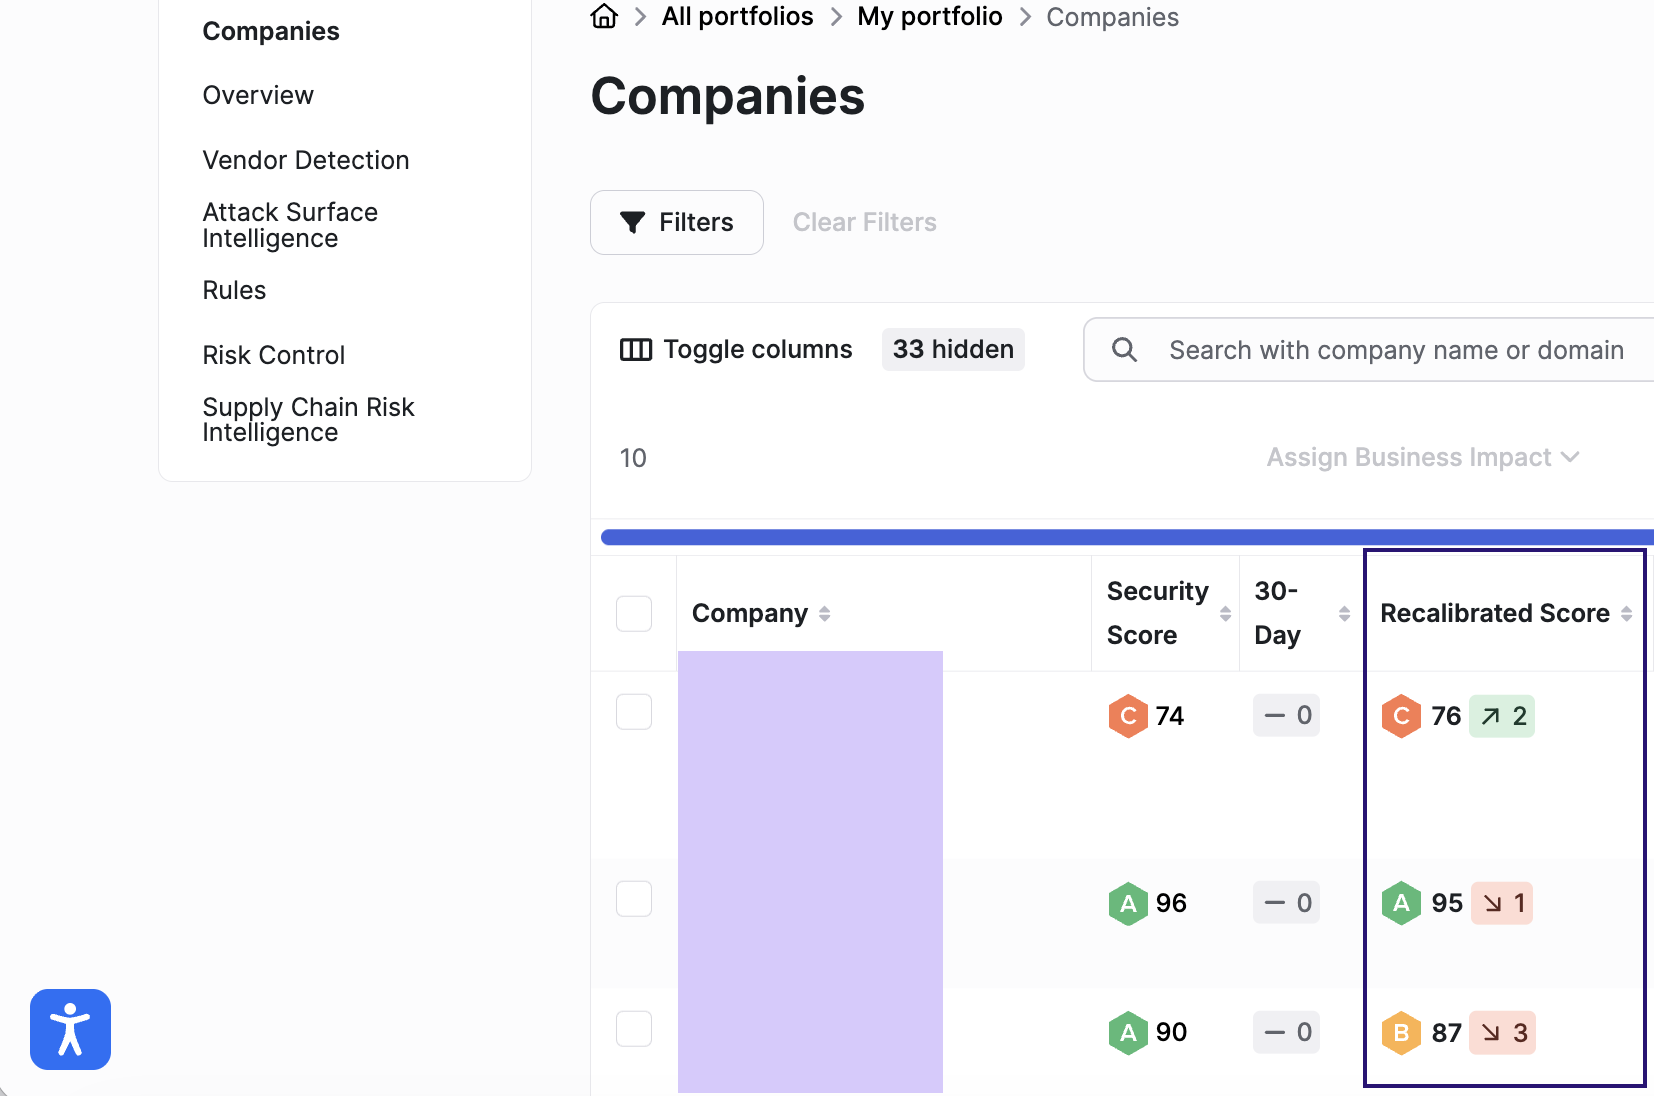
Task: Open Rules in the sidebar
Action: 234,290
